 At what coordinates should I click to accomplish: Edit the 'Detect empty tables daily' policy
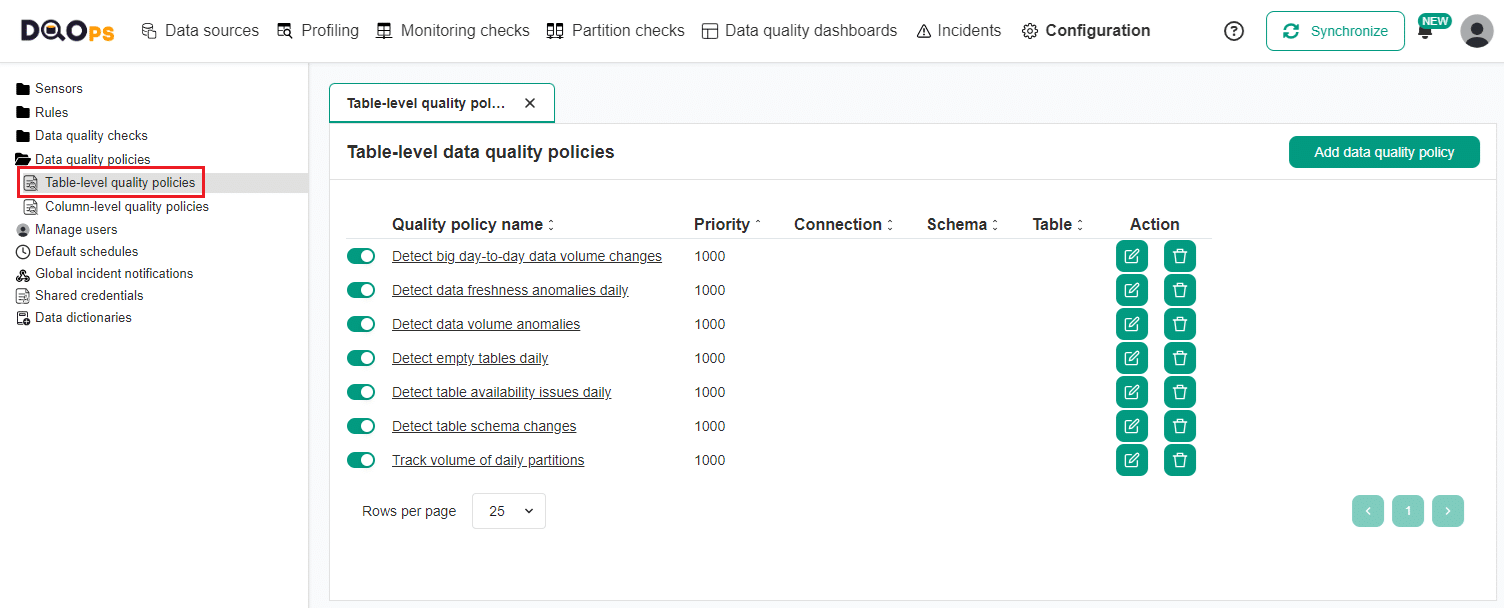(x=1132, y=358)
